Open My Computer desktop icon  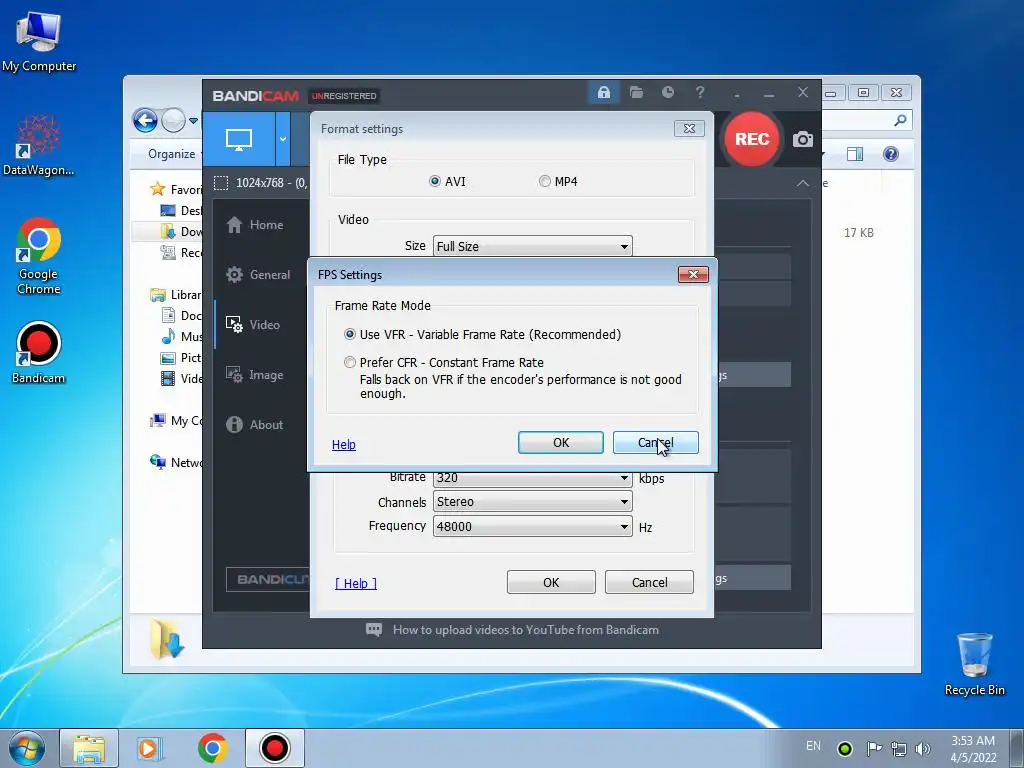[x=39, y=41]
